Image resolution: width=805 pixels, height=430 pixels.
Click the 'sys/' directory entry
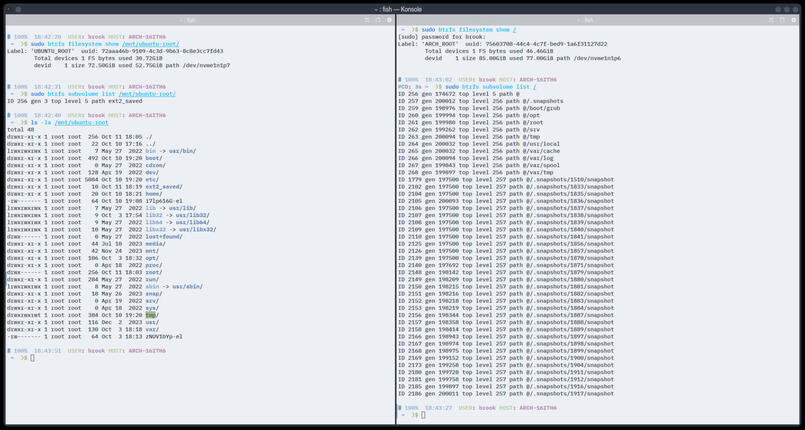tap(152, 308)
